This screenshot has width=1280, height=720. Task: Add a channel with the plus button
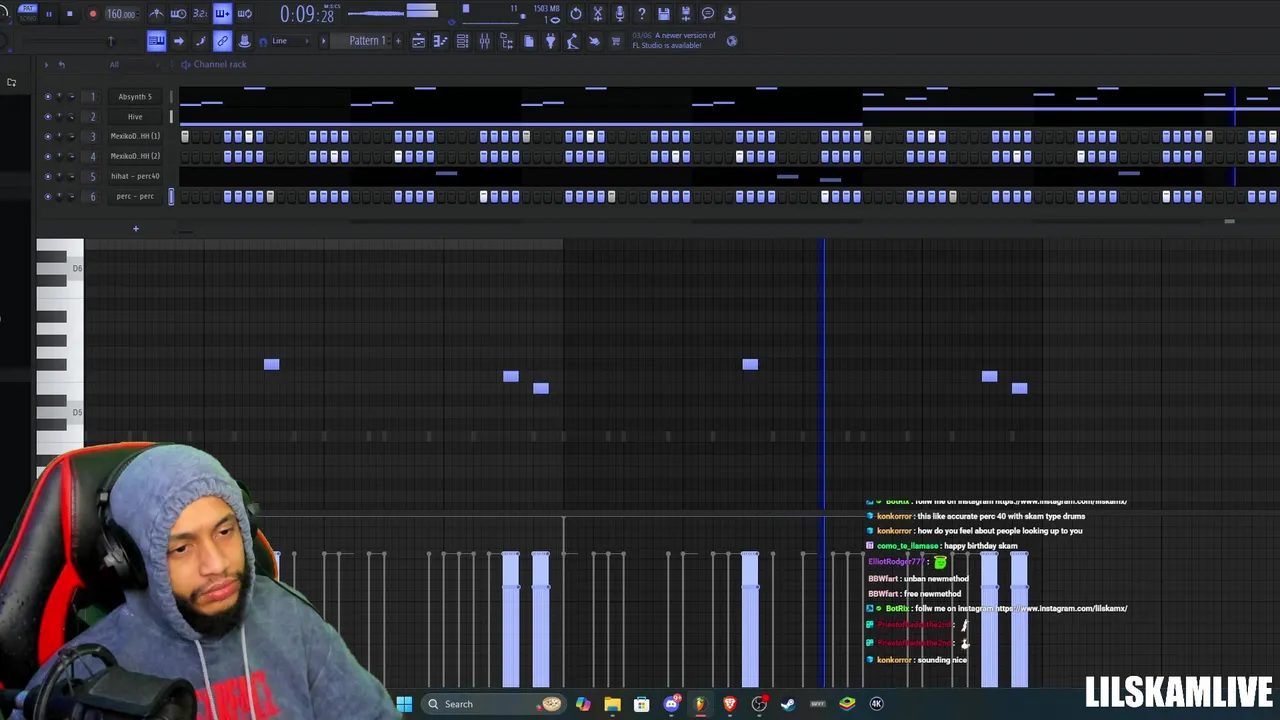[x=136, y=229]
